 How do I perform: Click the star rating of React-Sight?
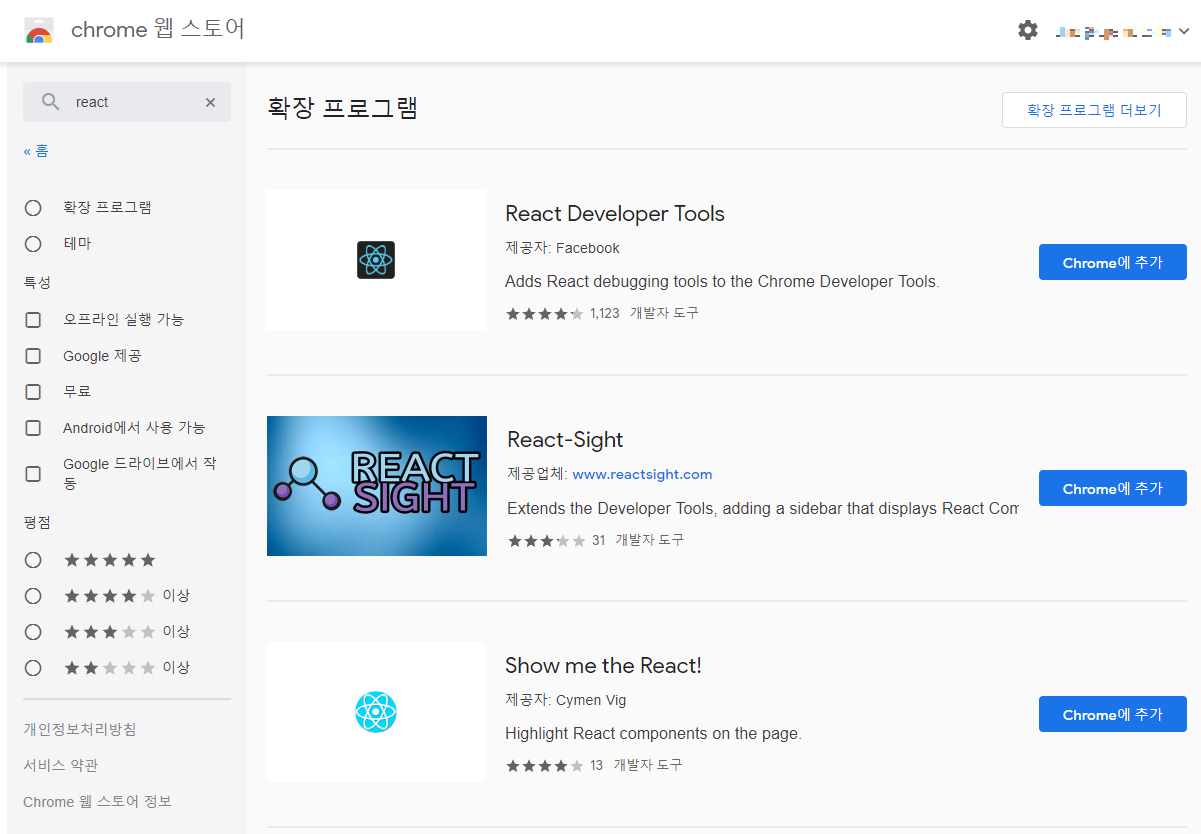(546, 540)
